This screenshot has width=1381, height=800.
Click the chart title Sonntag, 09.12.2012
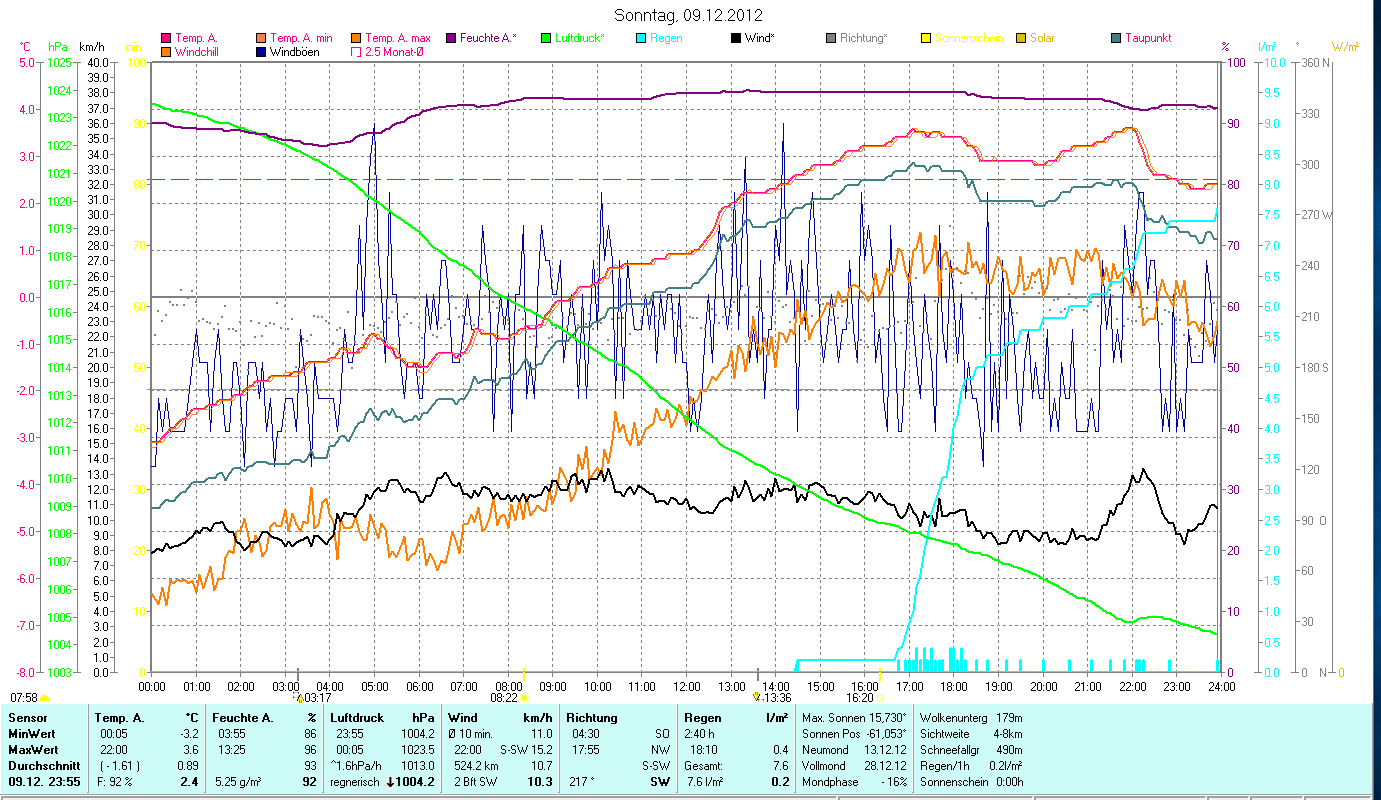[689, 15]
